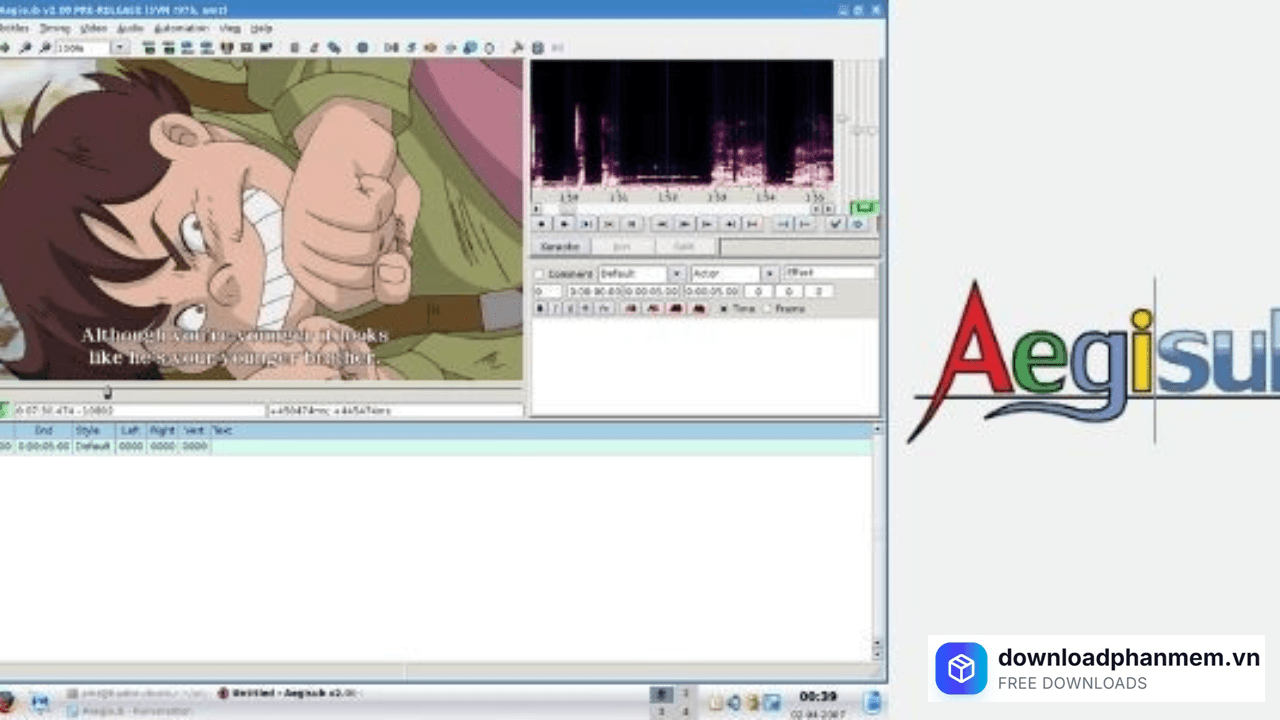Open the Video menu

[x=93, y=29]
